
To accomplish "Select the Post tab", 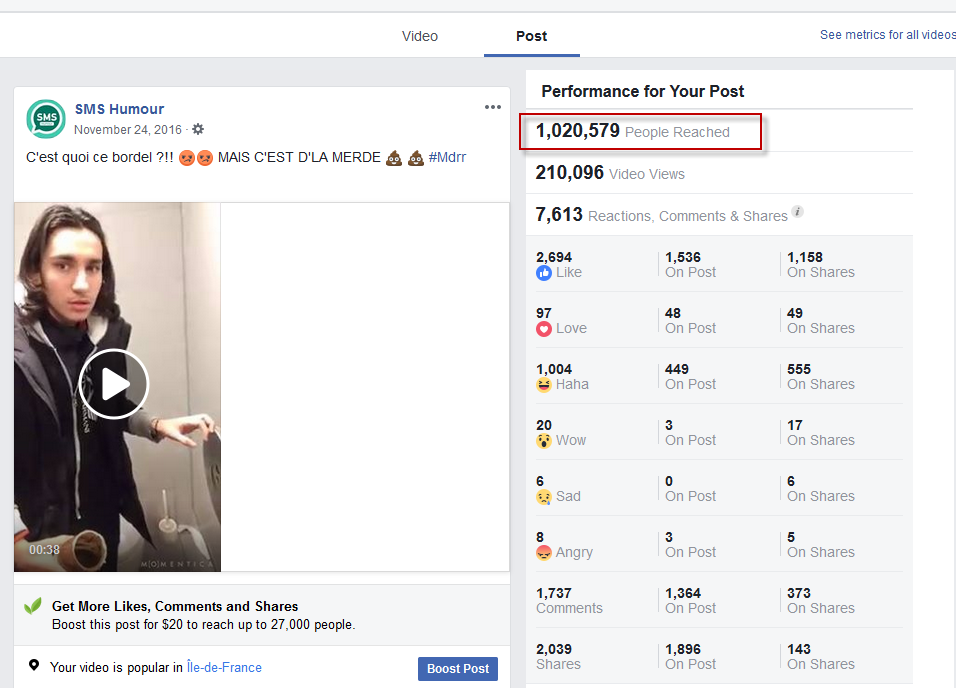I will click(x=531, y=36).
